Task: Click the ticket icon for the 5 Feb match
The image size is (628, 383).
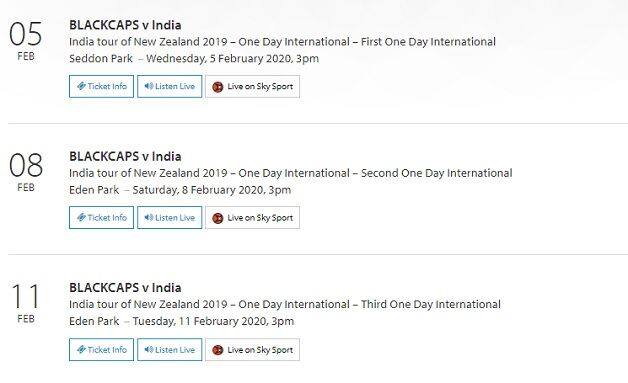Action: point(81,86)
